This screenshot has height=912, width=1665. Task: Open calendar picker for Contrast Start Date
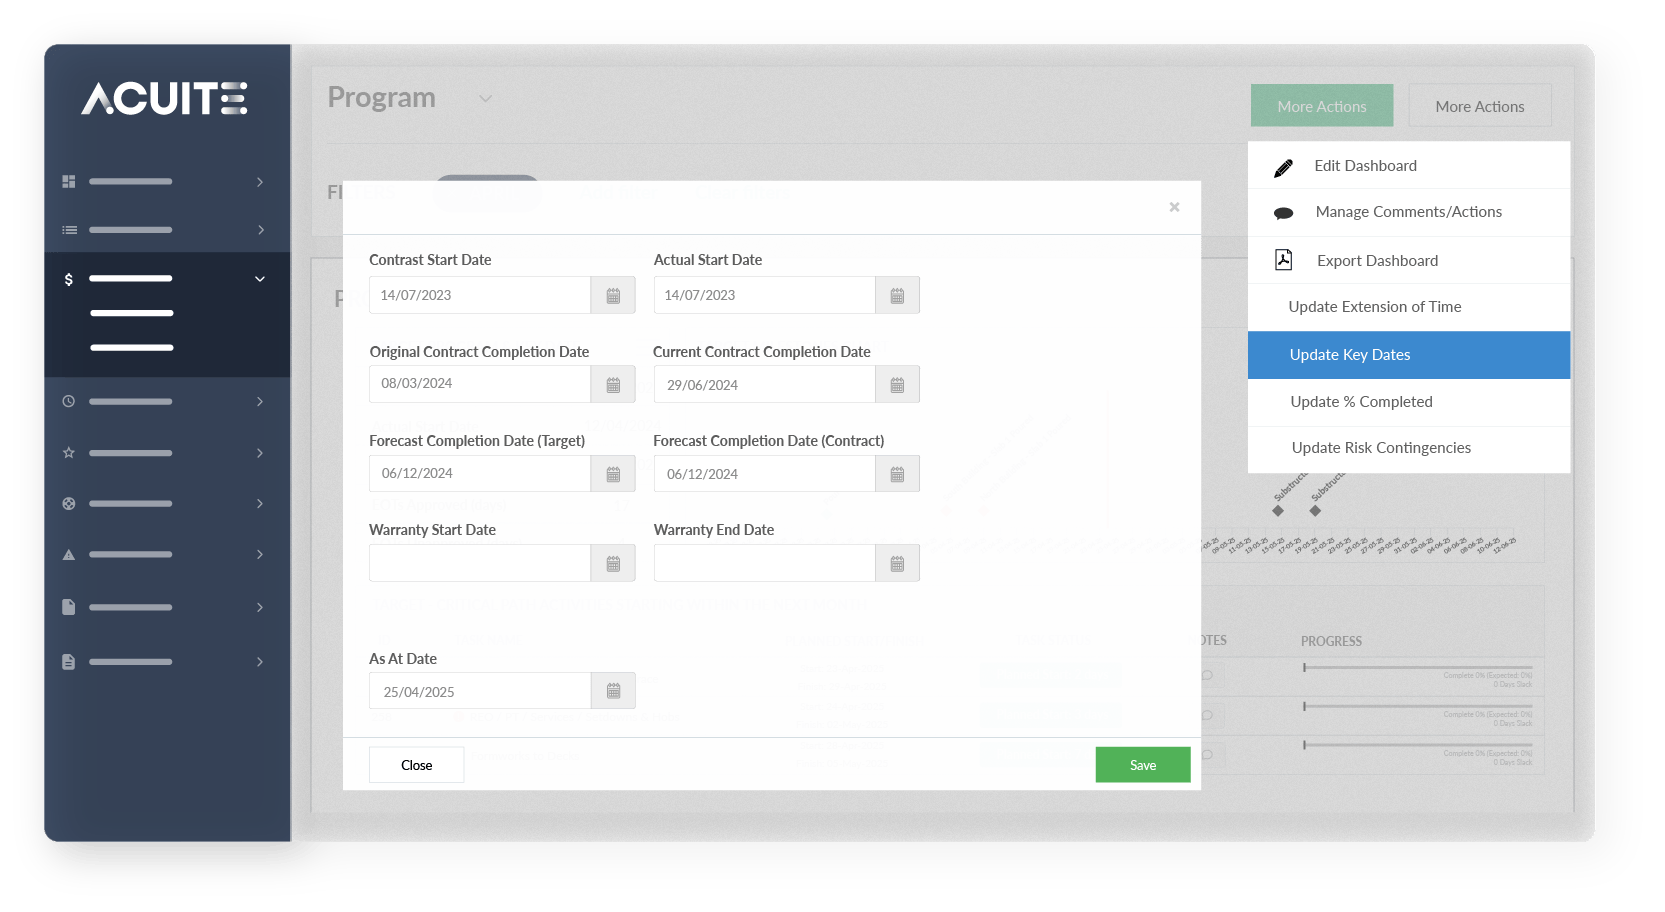tap(613, 295)
